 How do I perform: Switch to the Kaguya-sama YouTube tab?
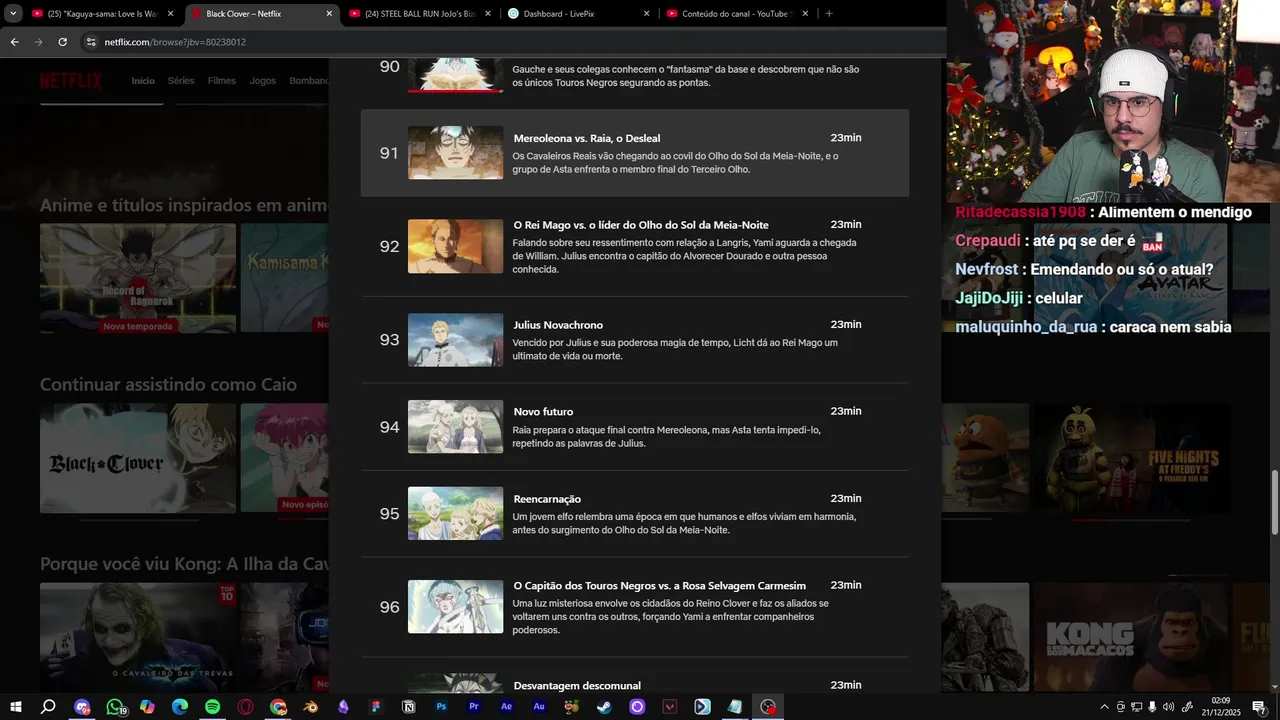coord(102,14)
